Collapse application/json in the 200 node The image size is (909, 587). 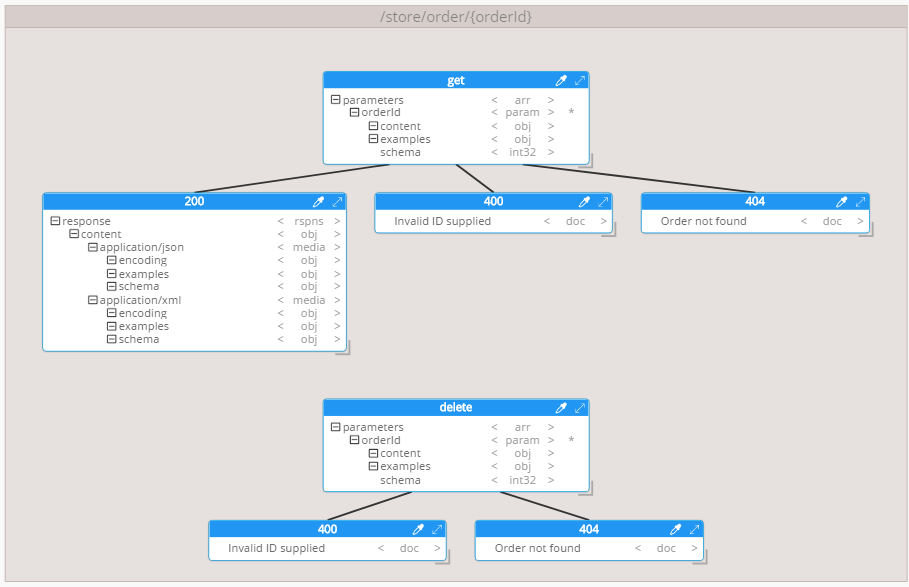93,247
